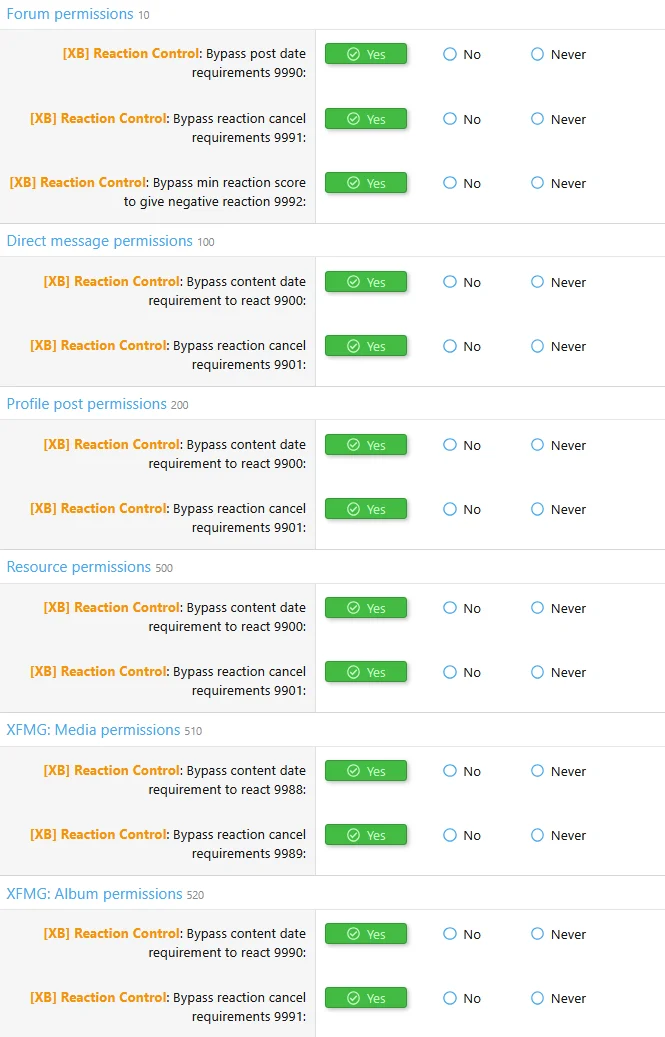Select Never for Bypass reaction cancel requirements 9991
Viewport: 665px width, 1037px height.
[537, 119]
